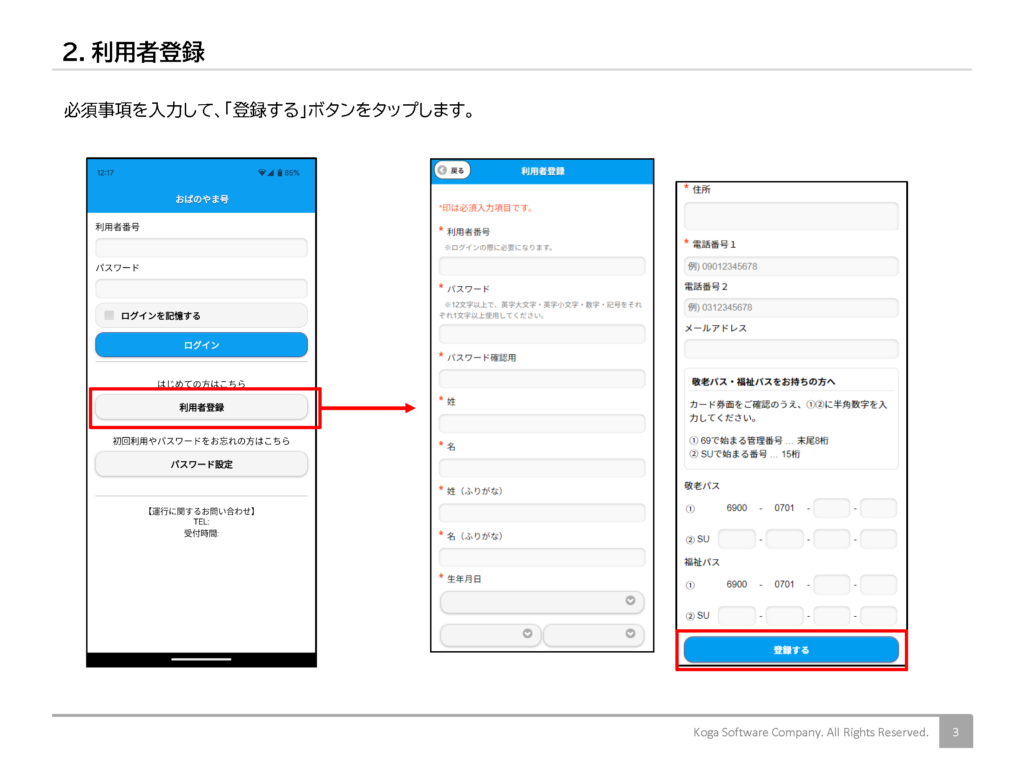Focus the パスワード確認用 field
This screenshot has height=768, width=1024.
(x=542, y=378)
